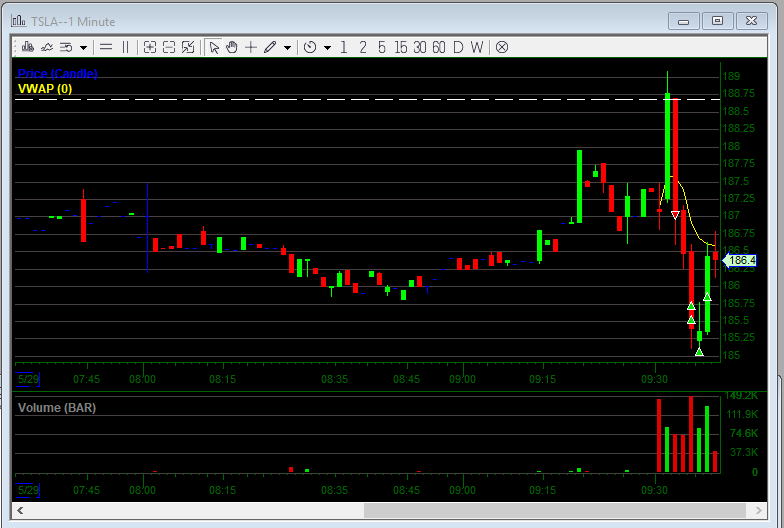
Task: Click the 189 price axis label
Action: [732, 76]
